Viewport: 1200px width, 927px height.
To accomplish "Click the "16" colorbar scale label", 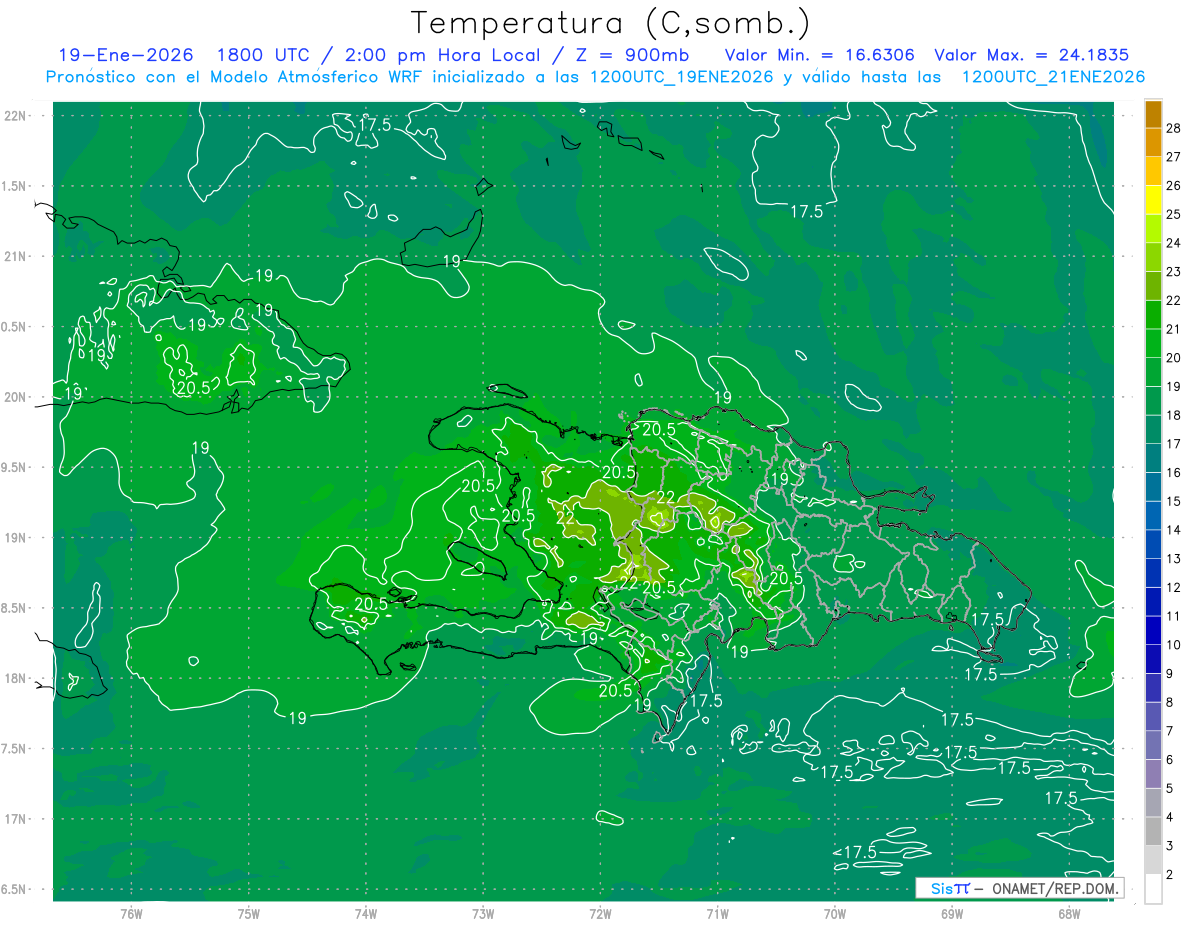I will [x=1174, y=472].
